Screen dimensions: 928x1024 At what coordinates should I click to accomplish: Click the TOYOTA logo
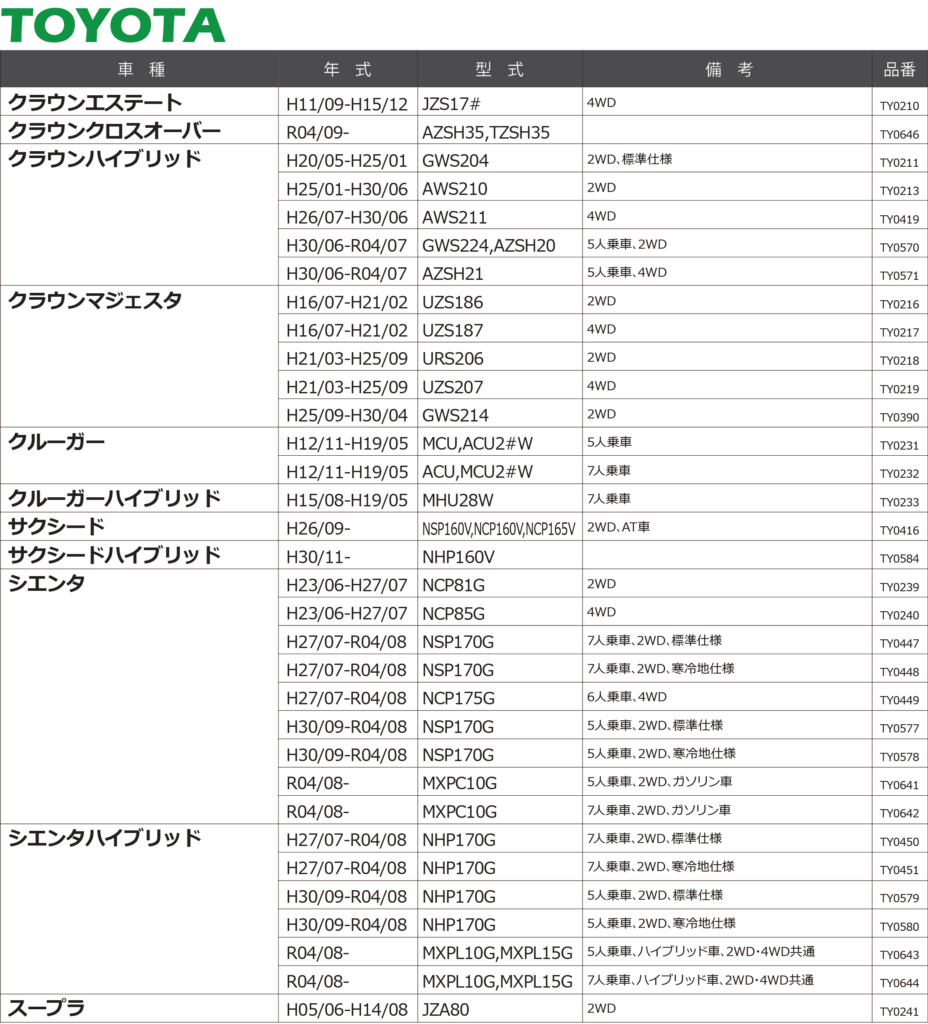click(x=113, y=25)
